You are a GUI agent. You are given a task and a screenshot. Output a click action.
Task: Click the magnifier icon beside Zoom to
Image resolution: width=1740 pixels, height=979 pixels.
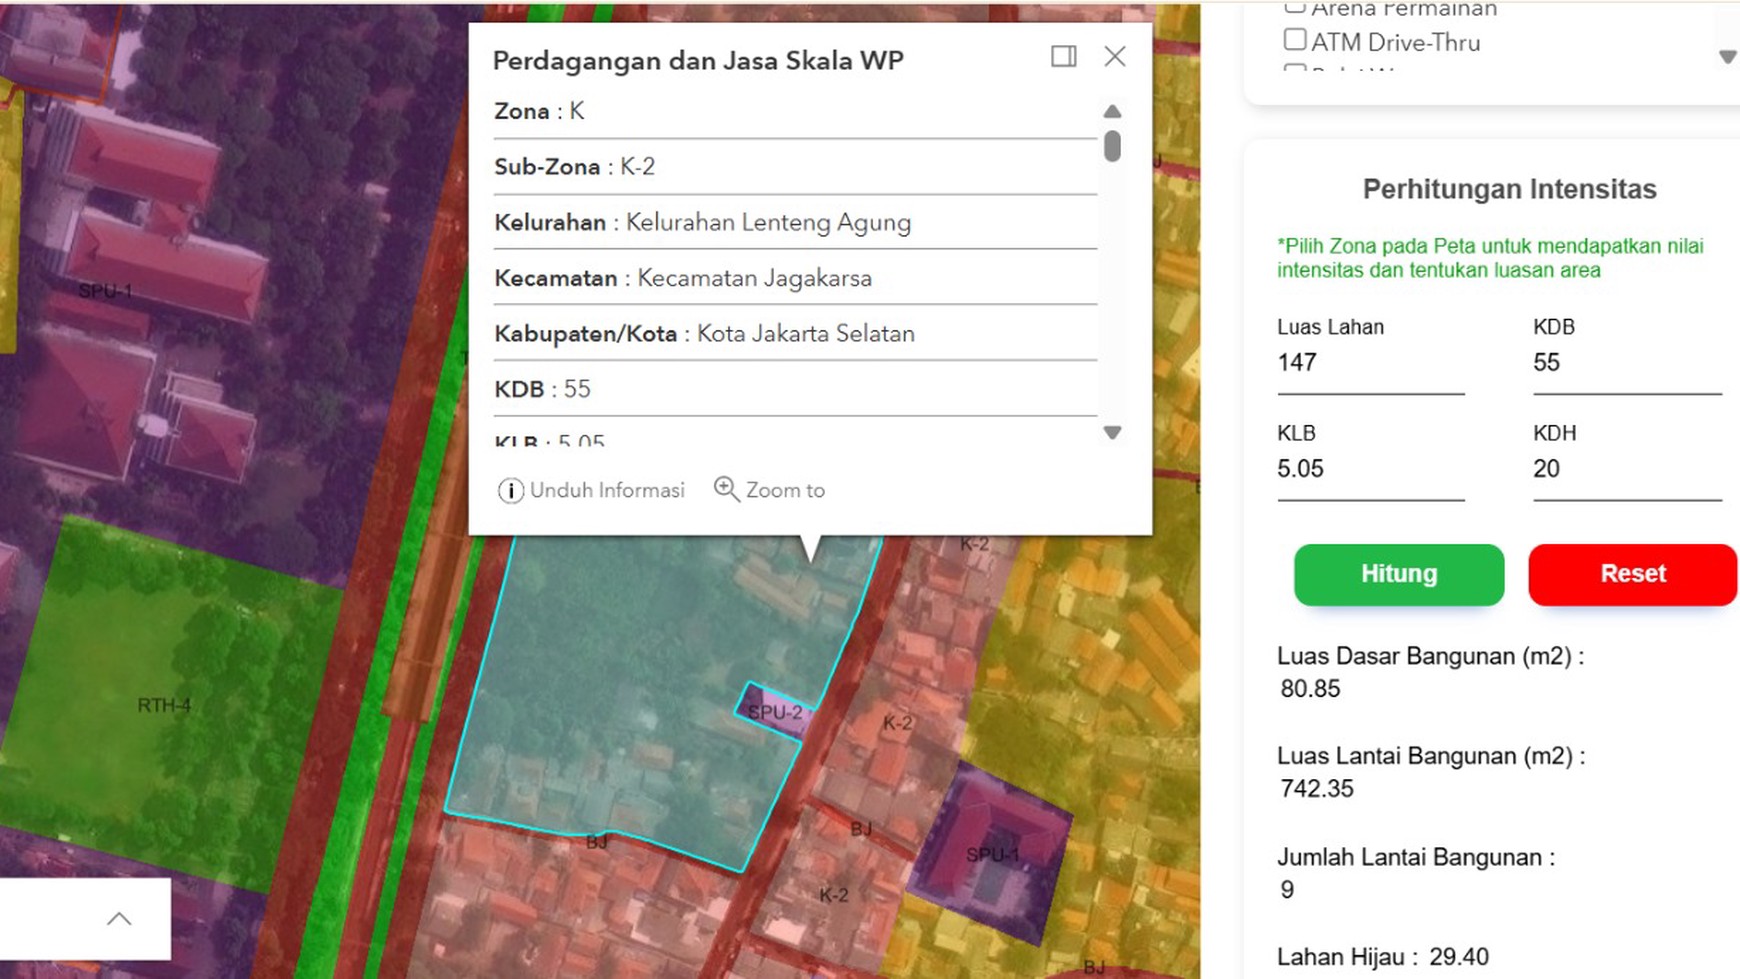point(726,489)
